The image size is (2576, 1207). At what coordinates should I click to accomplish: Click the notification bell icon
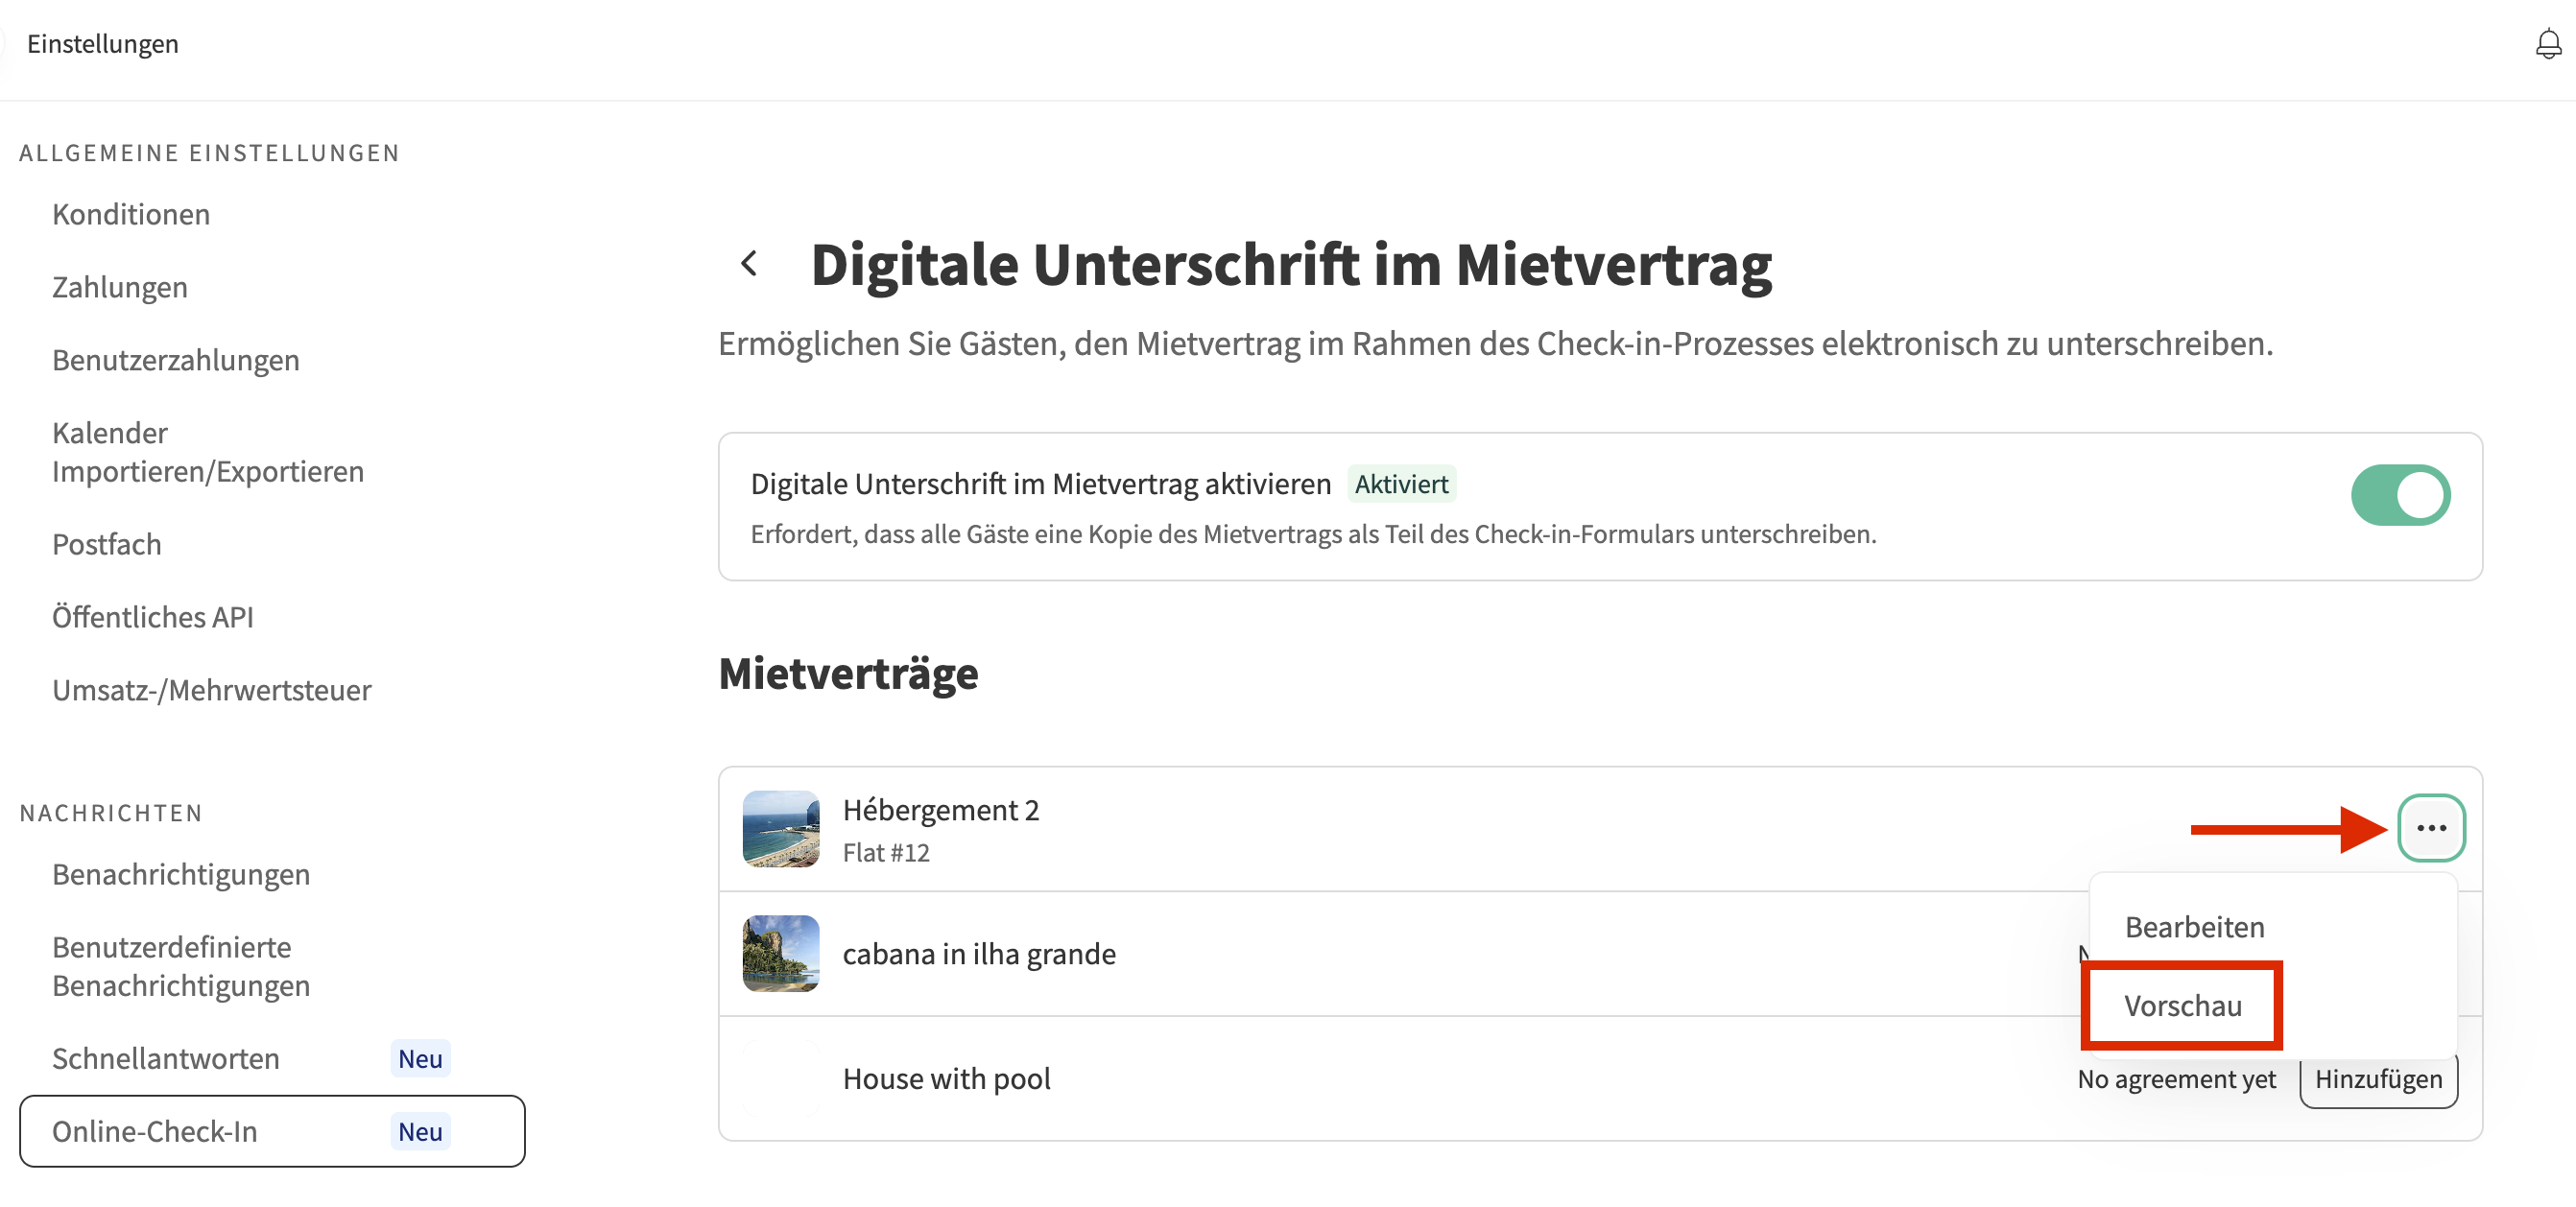tap(2547, 44)
